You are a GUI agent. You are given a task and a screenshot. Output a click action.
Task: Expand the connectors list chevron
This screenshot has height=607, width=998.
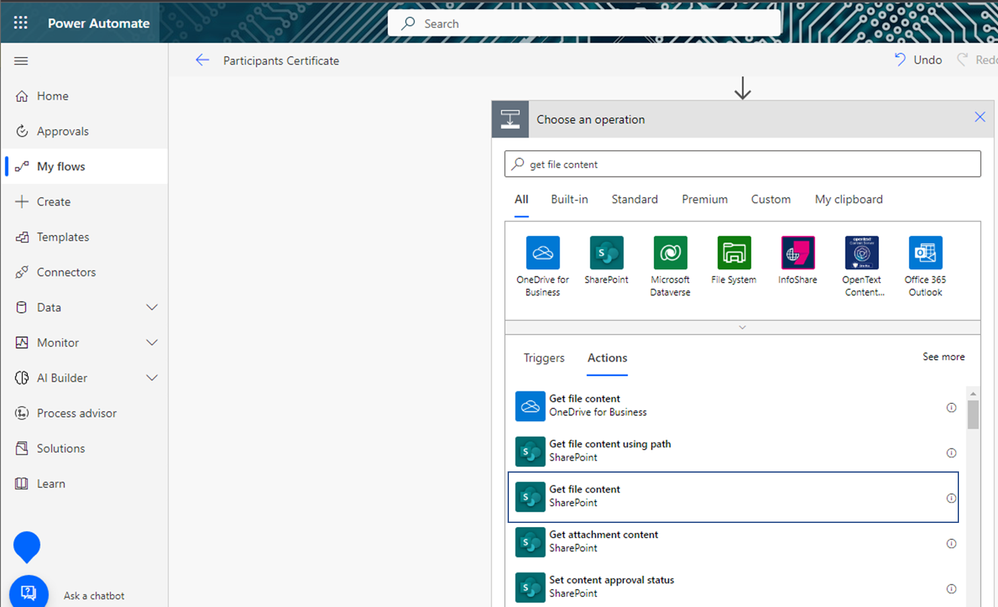click(742, 327)
